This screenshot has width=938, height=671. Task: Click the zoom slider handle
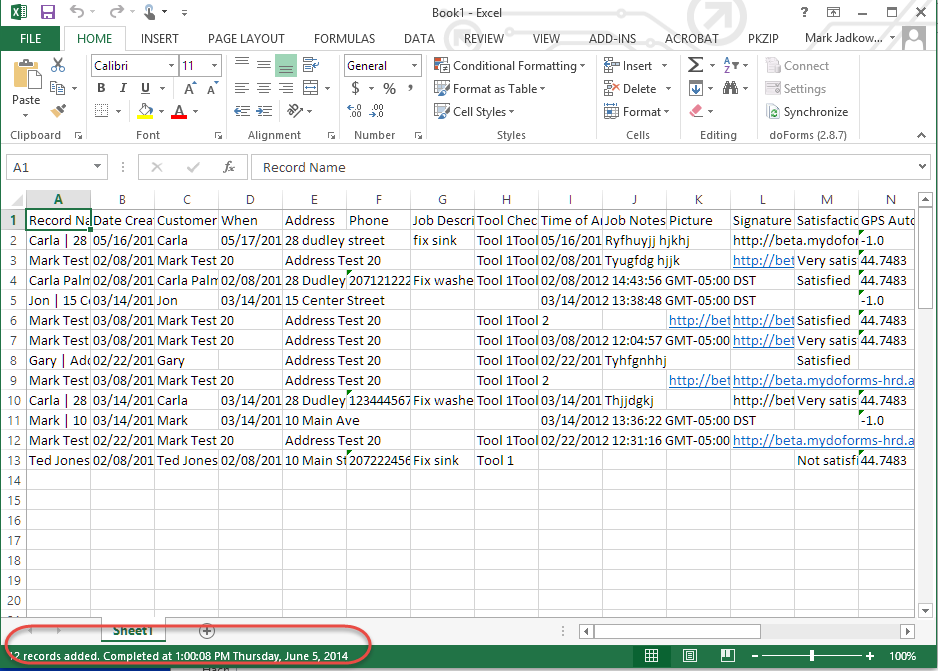812,656
